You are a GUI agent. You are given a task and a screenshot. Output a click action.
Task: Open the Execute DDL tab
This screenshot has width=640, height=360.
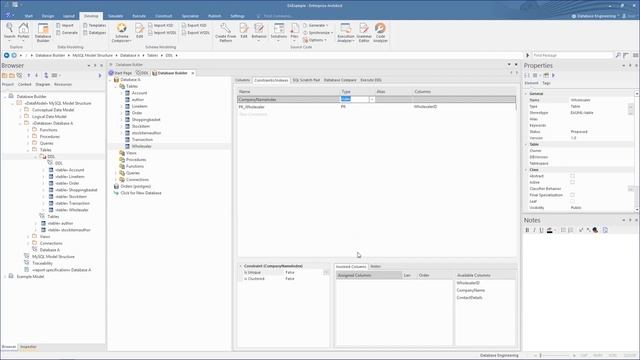[371, 80]
